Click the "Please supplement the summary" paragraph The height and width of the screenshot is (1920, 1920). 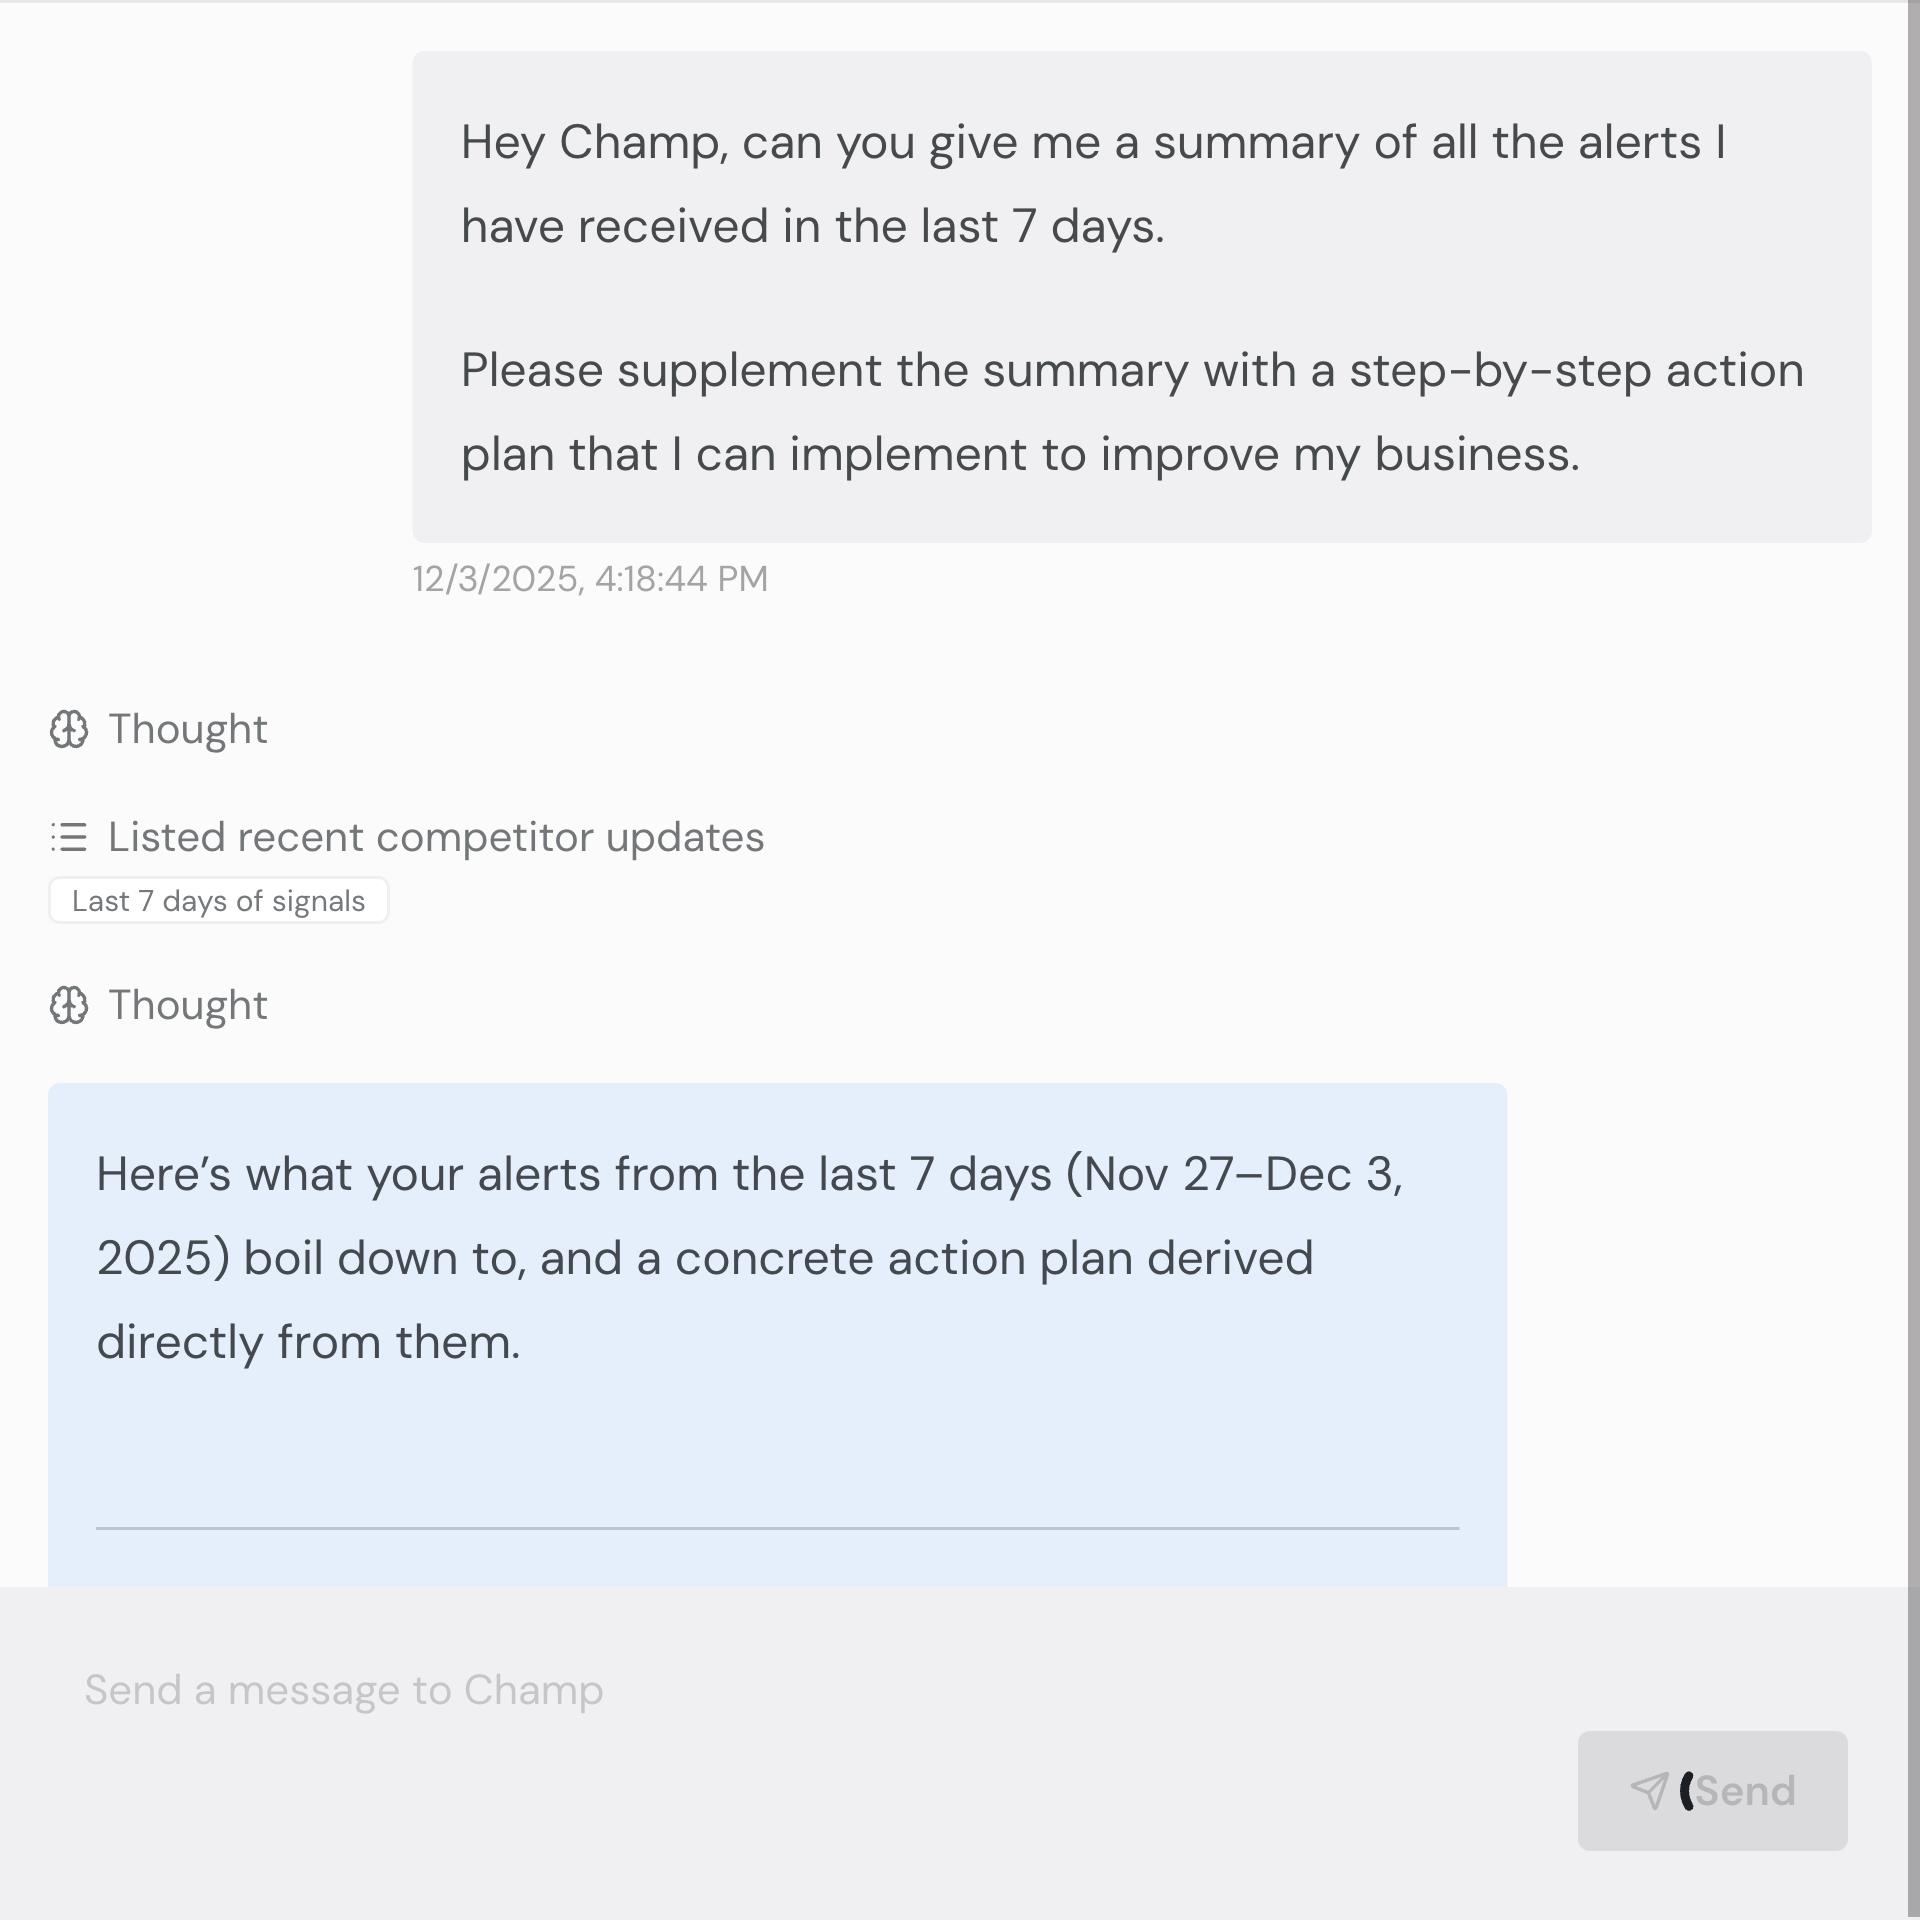click(1131, 412)
